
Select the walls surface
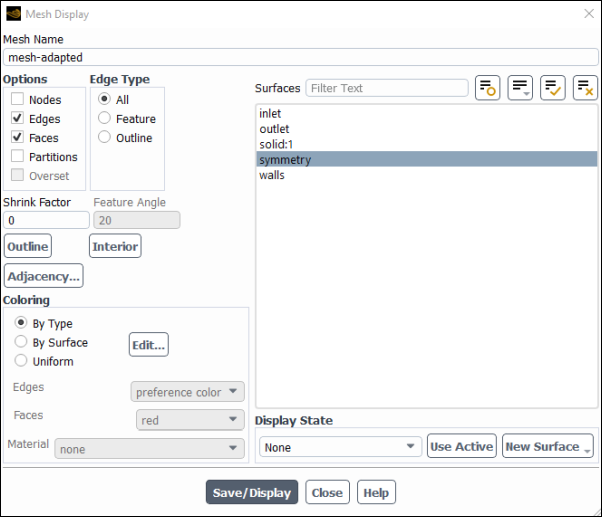pos(426,175)
